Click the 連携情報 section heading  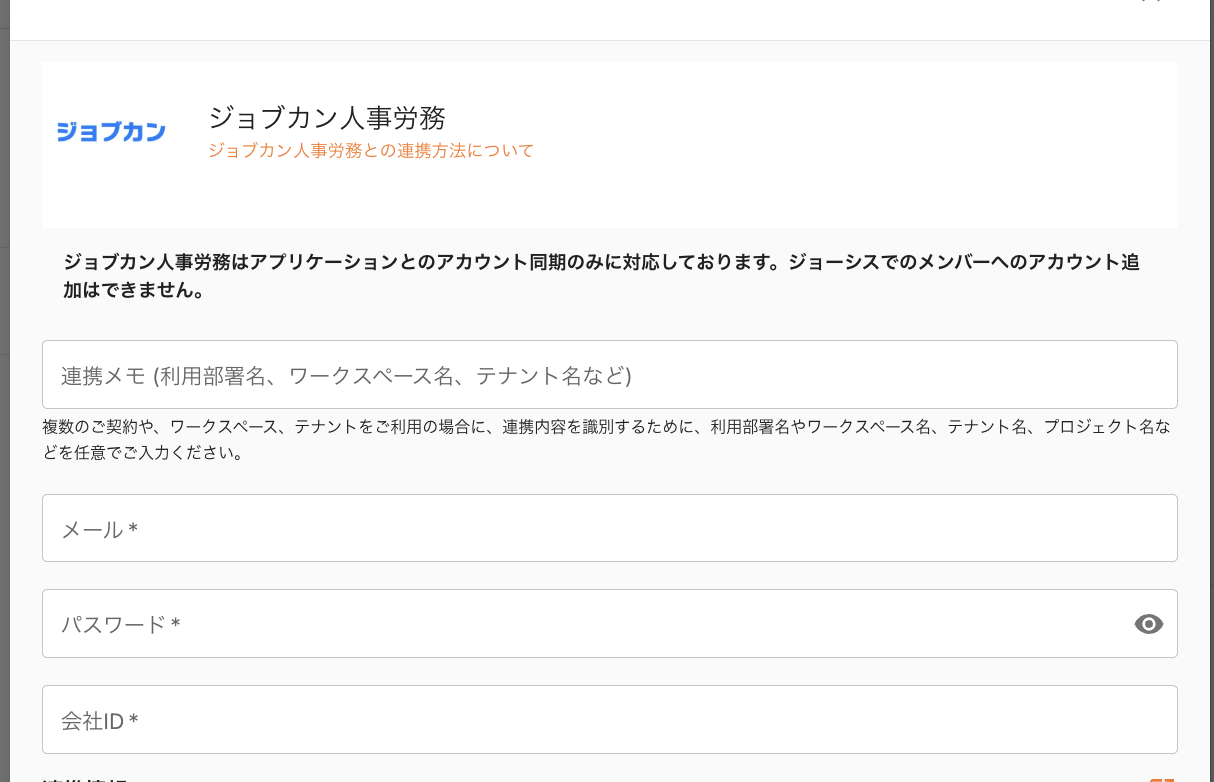(84, 778)
